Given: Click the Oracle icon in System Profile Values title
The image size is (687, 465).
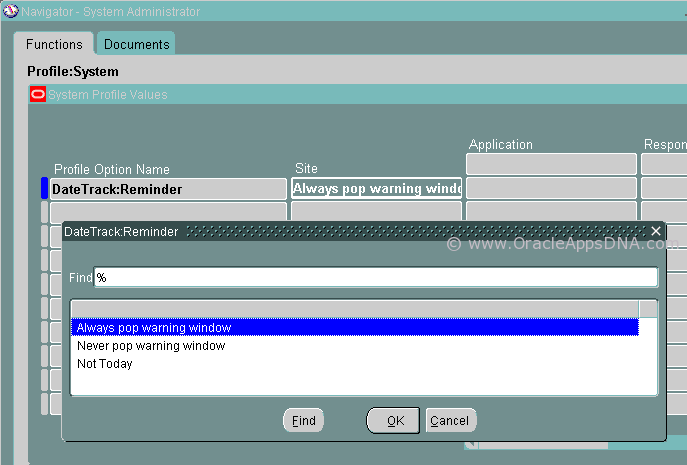Looking at the screenshot, I should click(38, 94).
